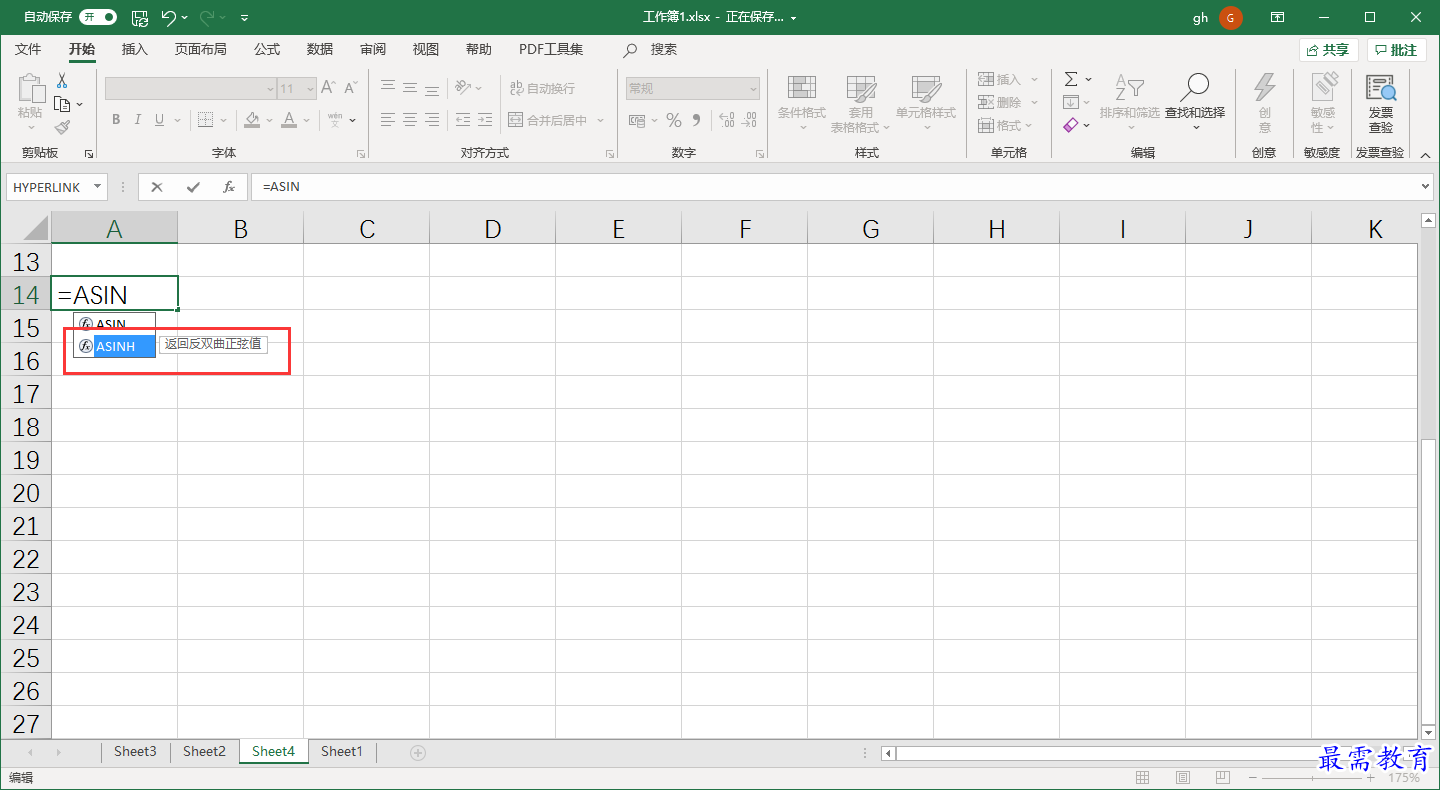The height and width of the screenshot is (790, 1440).
Task: Click the Comments (批注) button
Action: pos(1397,50)
